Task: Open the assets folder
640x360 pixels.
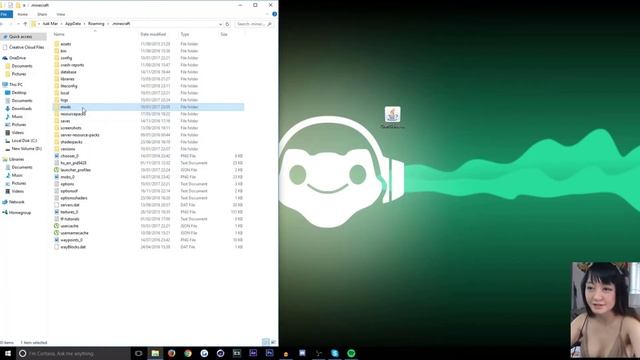Action: (66, 44)
